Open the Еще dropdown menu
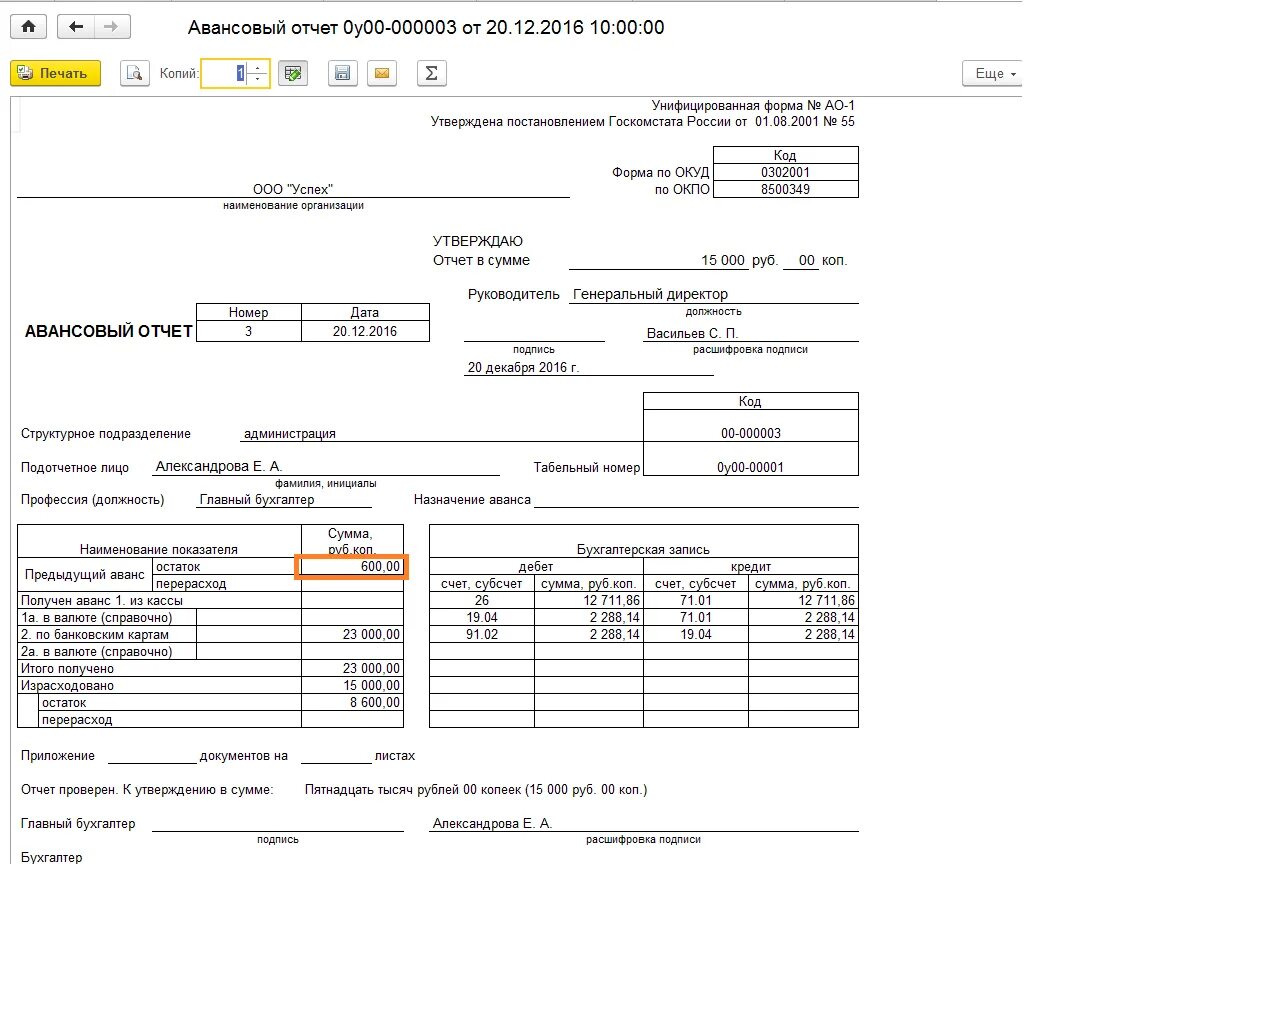The height and width of the screenshot is (1024, 1280). [x=994, y=73]
